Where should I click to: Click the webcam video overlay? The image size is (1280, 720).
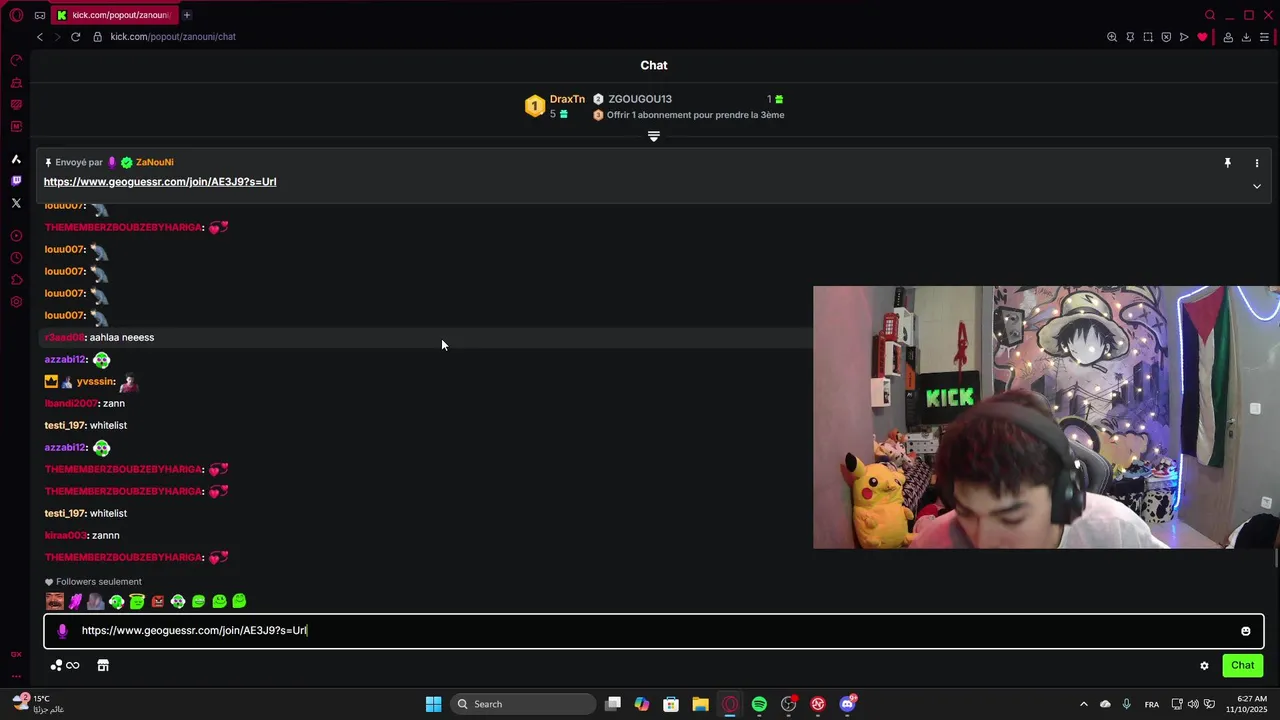pos(1046,417)
